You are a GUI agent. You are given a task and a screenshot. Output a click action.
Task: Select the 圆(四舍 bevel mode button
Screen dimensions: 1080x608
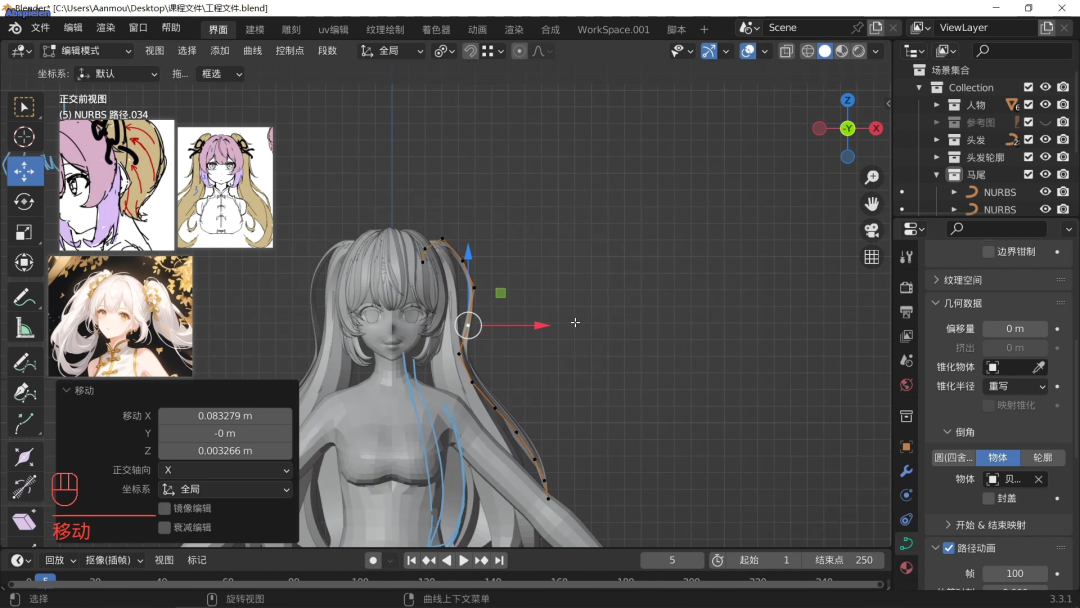pyautogui.click(x=954, y=458)
